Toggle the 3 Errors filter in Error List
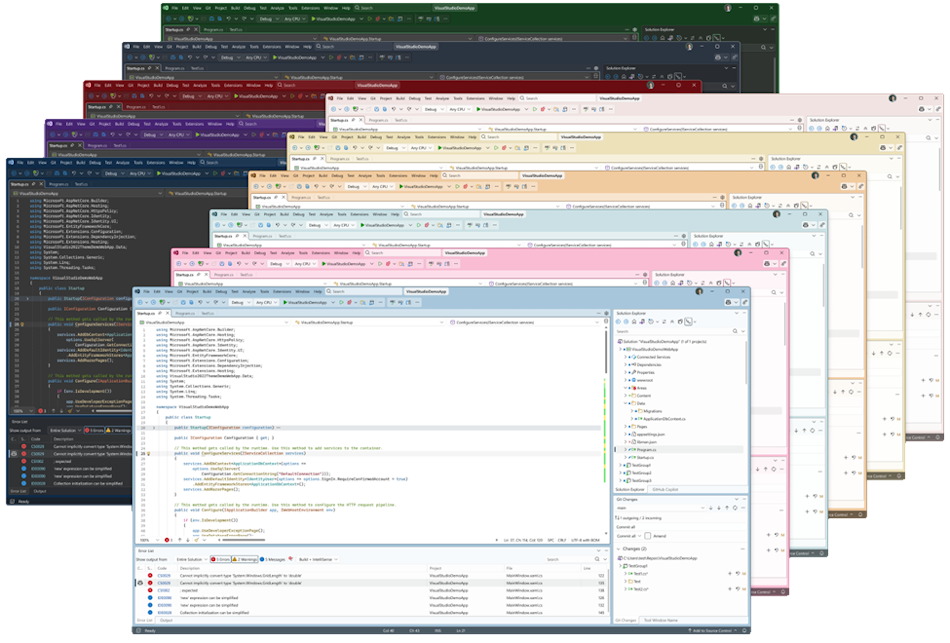Screen dimensions: 950x643 tap(222, 559)
